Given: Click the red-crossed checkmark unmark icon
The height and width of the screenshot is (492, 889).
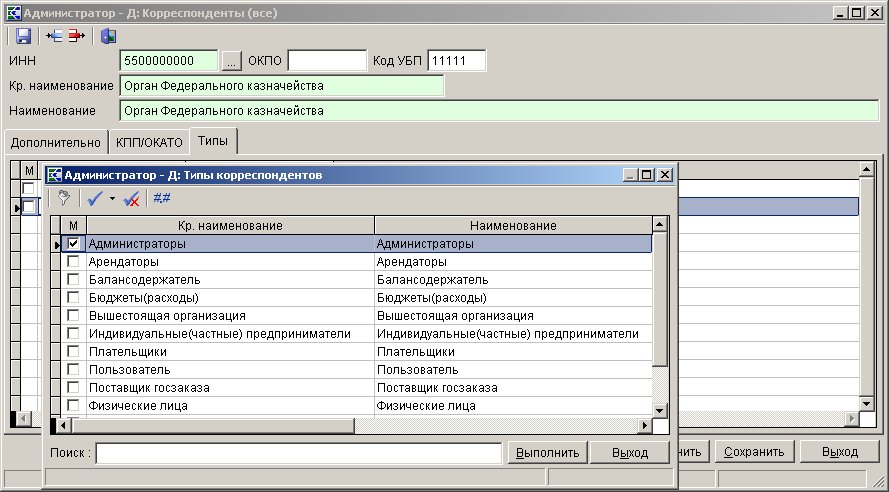Looking at the screenshot, I should (x=131, y=198).
